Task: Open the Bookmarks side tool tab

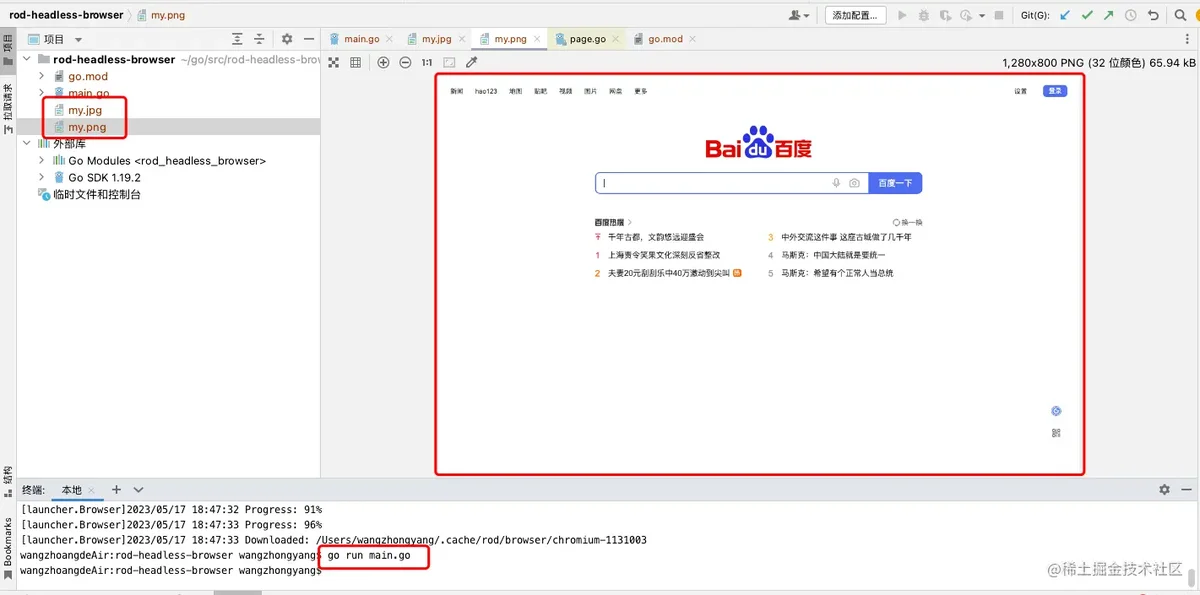Action: point(8,547)
